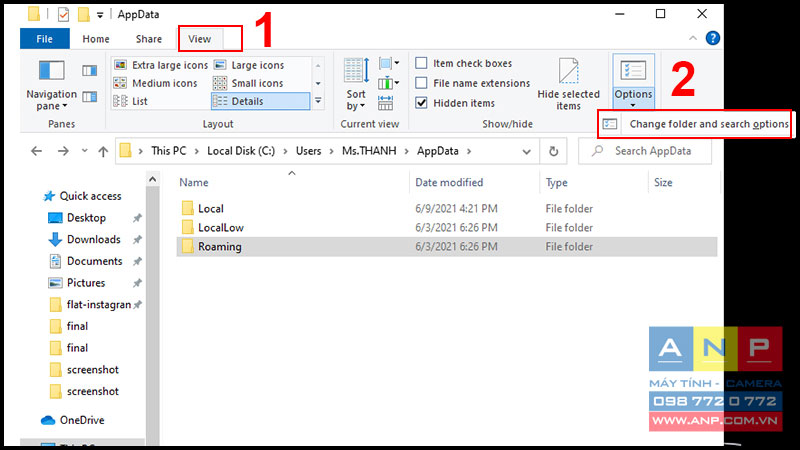Expand the layout gallery more arrow

click(x=318, y=101)
